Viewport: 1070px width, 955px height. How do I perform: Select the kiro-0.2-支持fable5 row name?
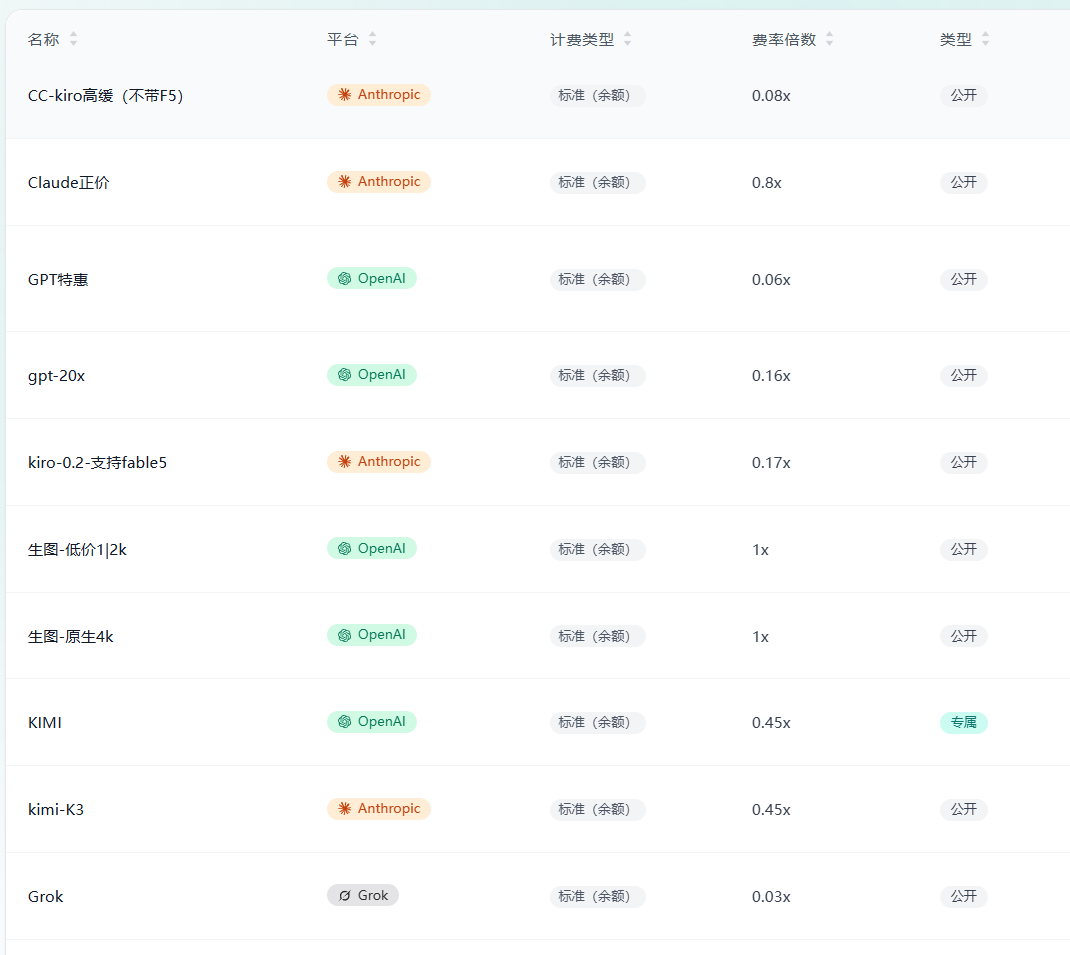pyautogui.click(x=98, y=463)
